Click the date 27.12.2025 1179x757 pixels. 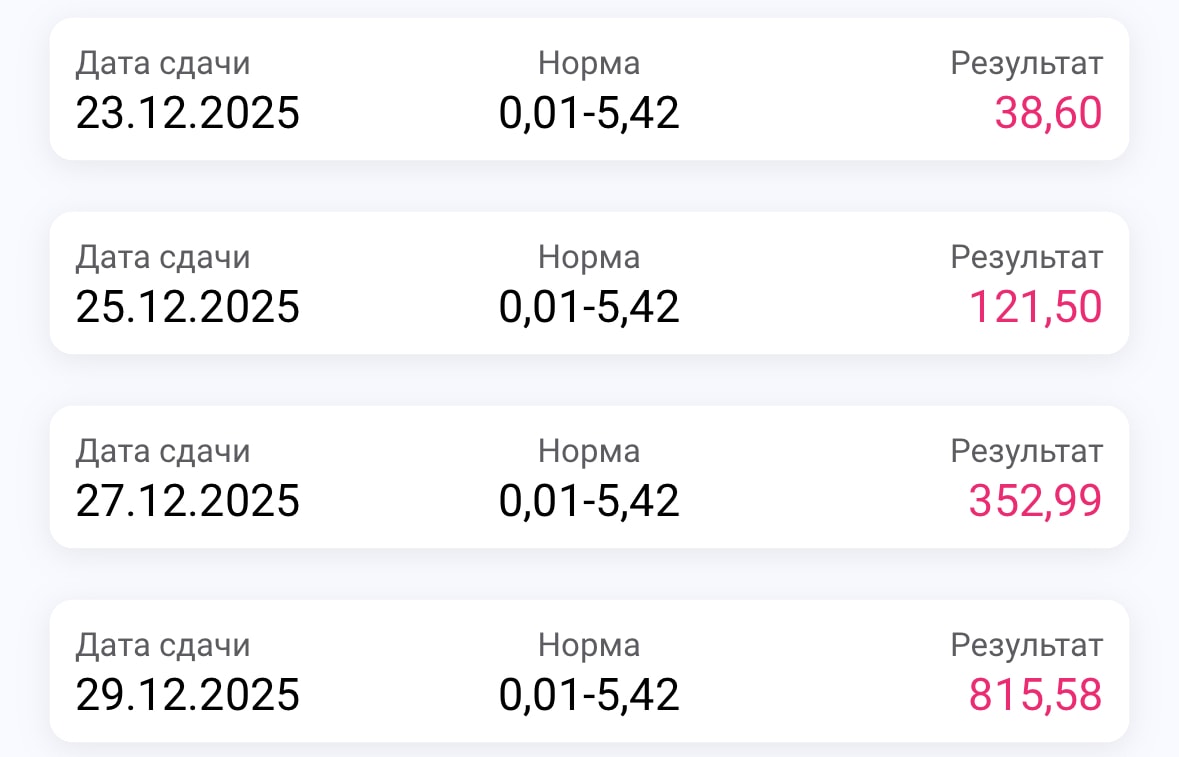(x=188, y=501)
